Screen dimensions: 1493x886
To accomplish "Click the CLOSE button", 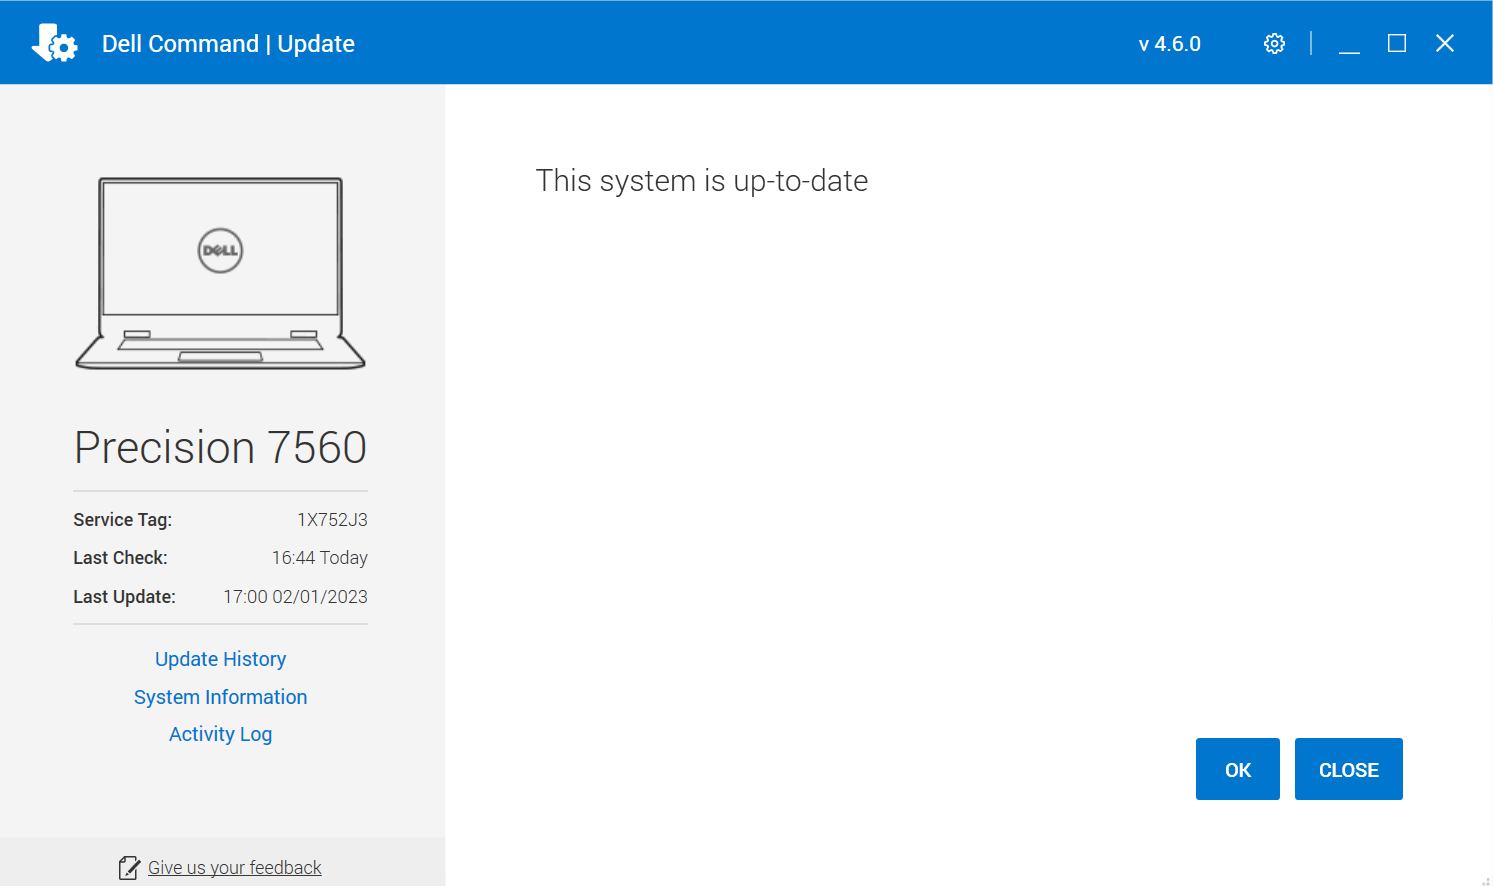I will click(x=1348, y=769).
